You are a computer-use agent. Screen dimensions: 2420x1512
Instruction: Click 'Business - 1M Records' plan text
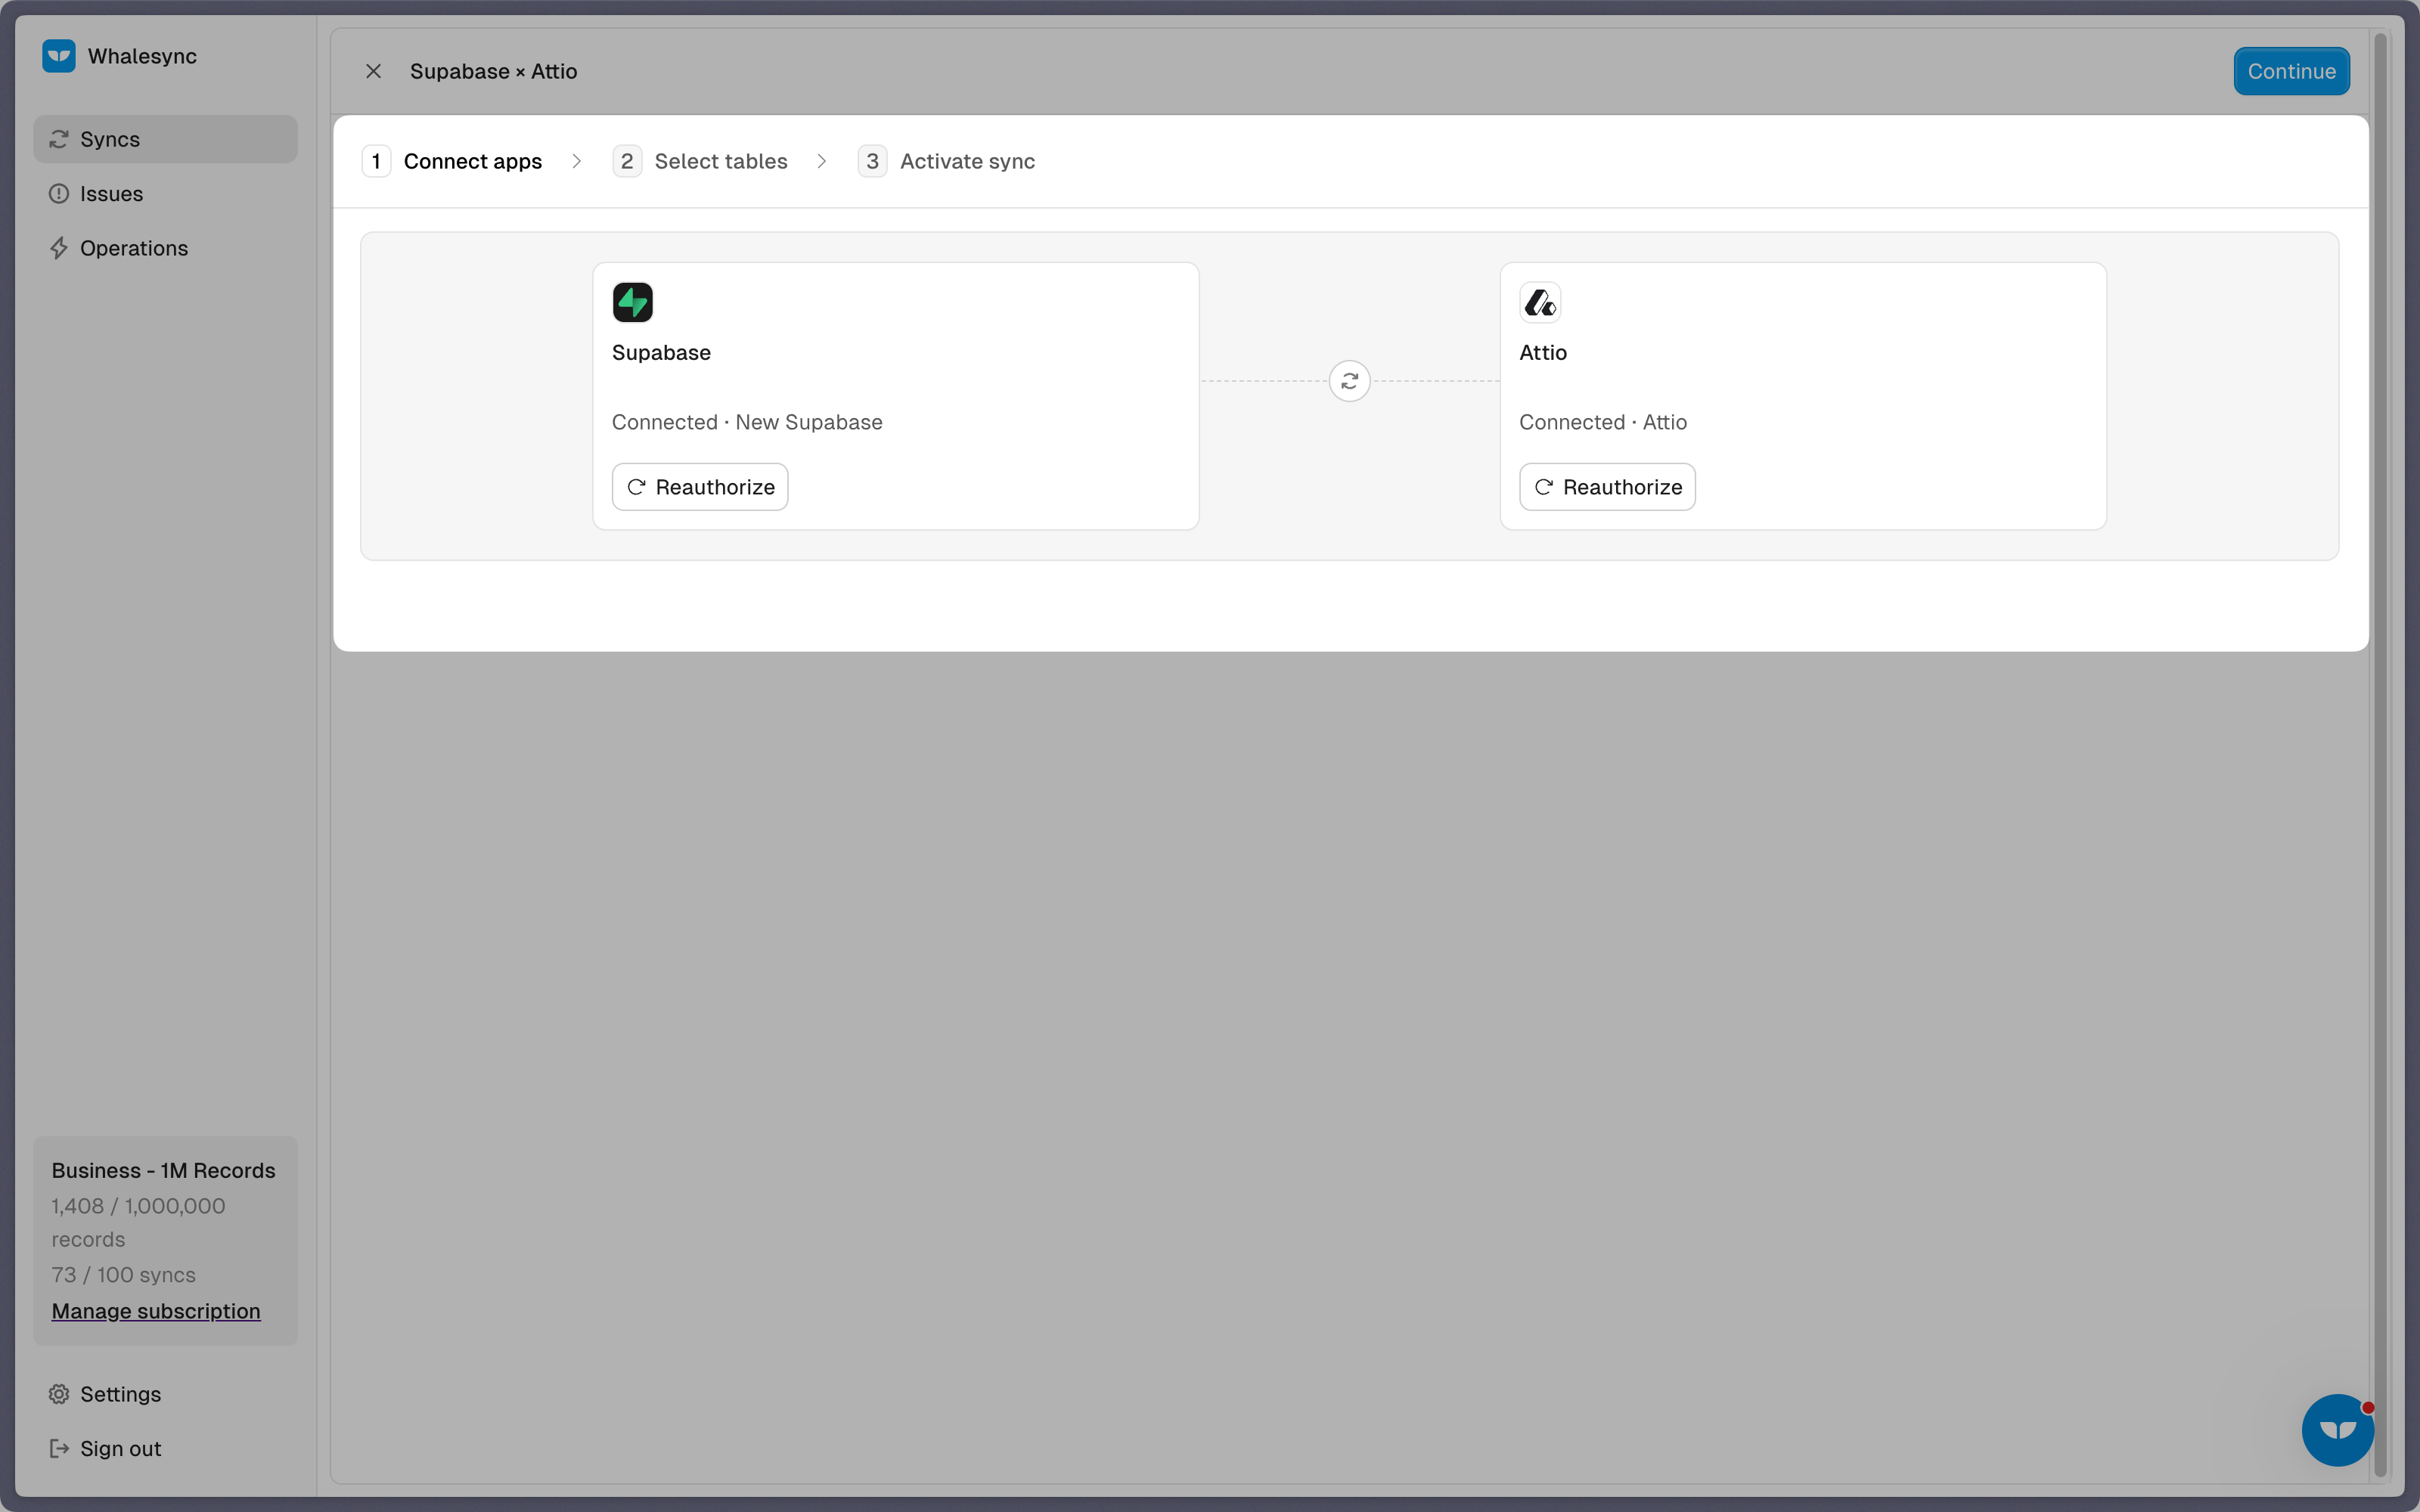coord(163,1170)
